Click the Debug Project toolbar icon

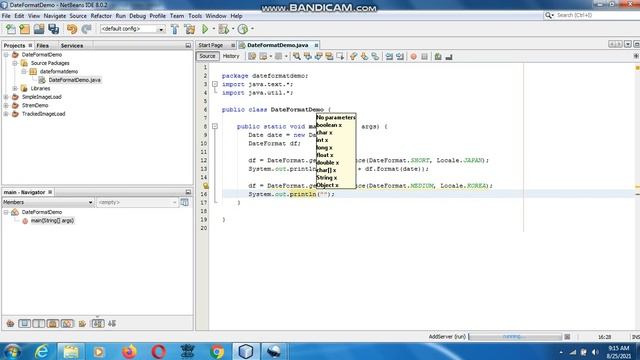click(223, 29)
